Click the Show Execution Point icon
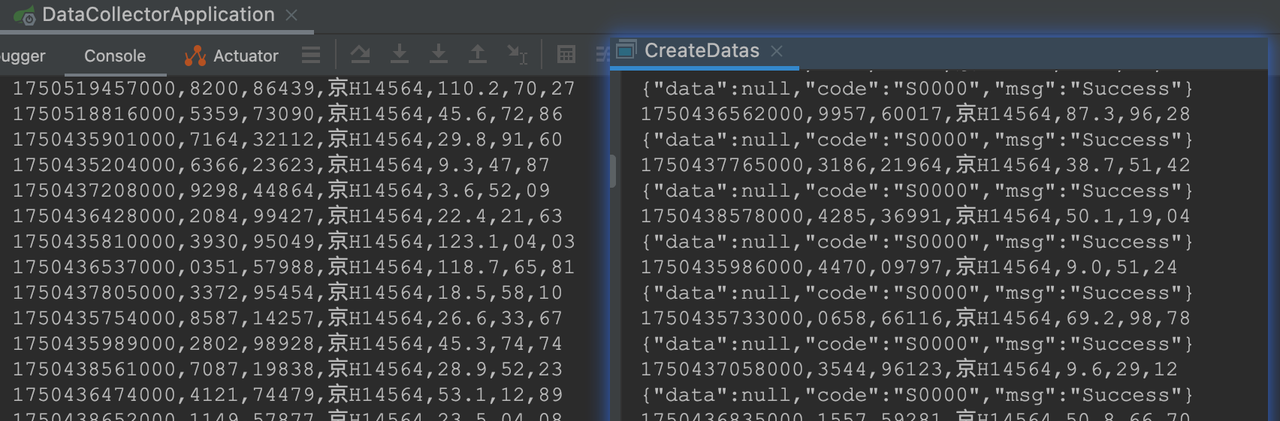The width and height of the screenshot is (1280, 421). 311,55
